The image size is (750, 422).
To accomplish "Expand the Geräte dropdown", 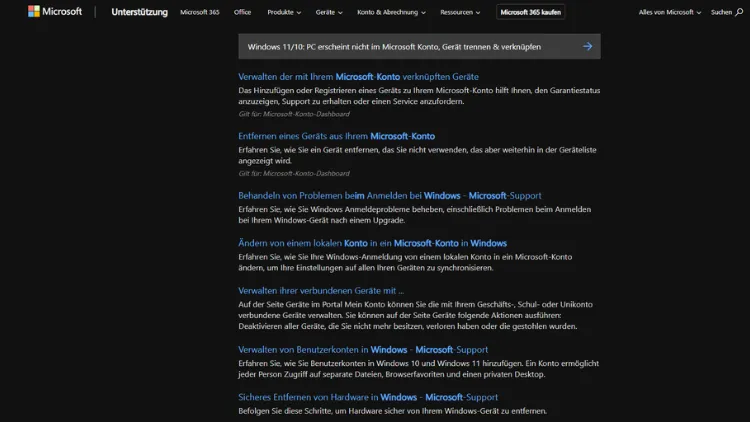I will [329, 12].
